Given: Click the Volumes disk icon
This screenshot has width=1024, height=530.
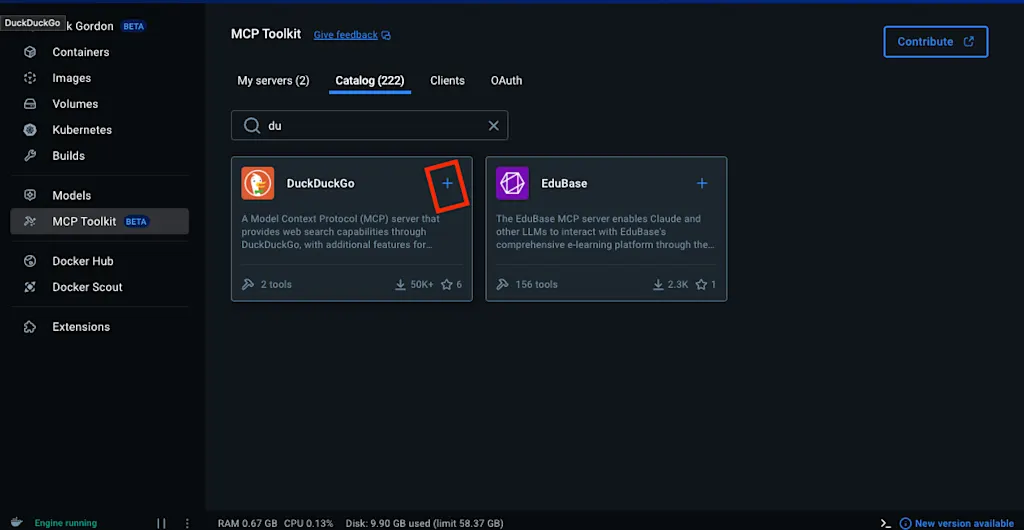Looking at the screenshot, I should click(29, 104).
